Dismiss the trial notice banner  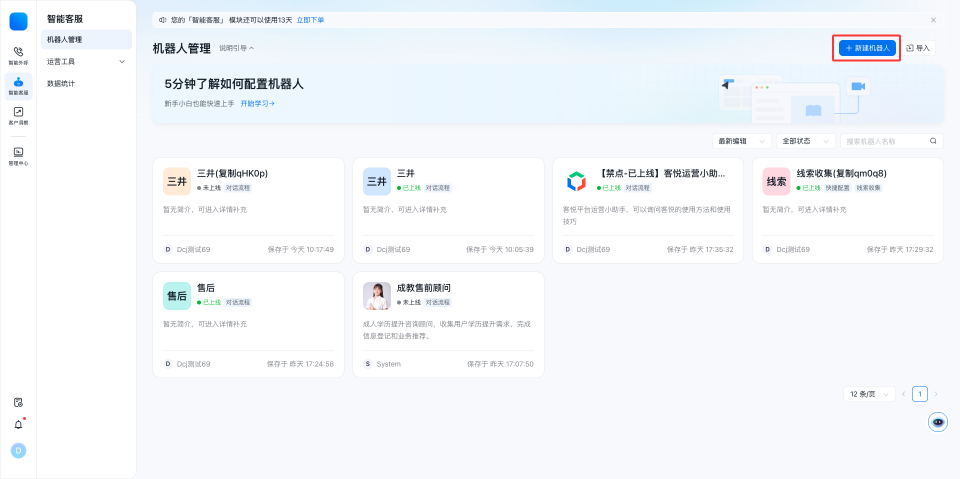pyautogui.click(x=933, y=20)
